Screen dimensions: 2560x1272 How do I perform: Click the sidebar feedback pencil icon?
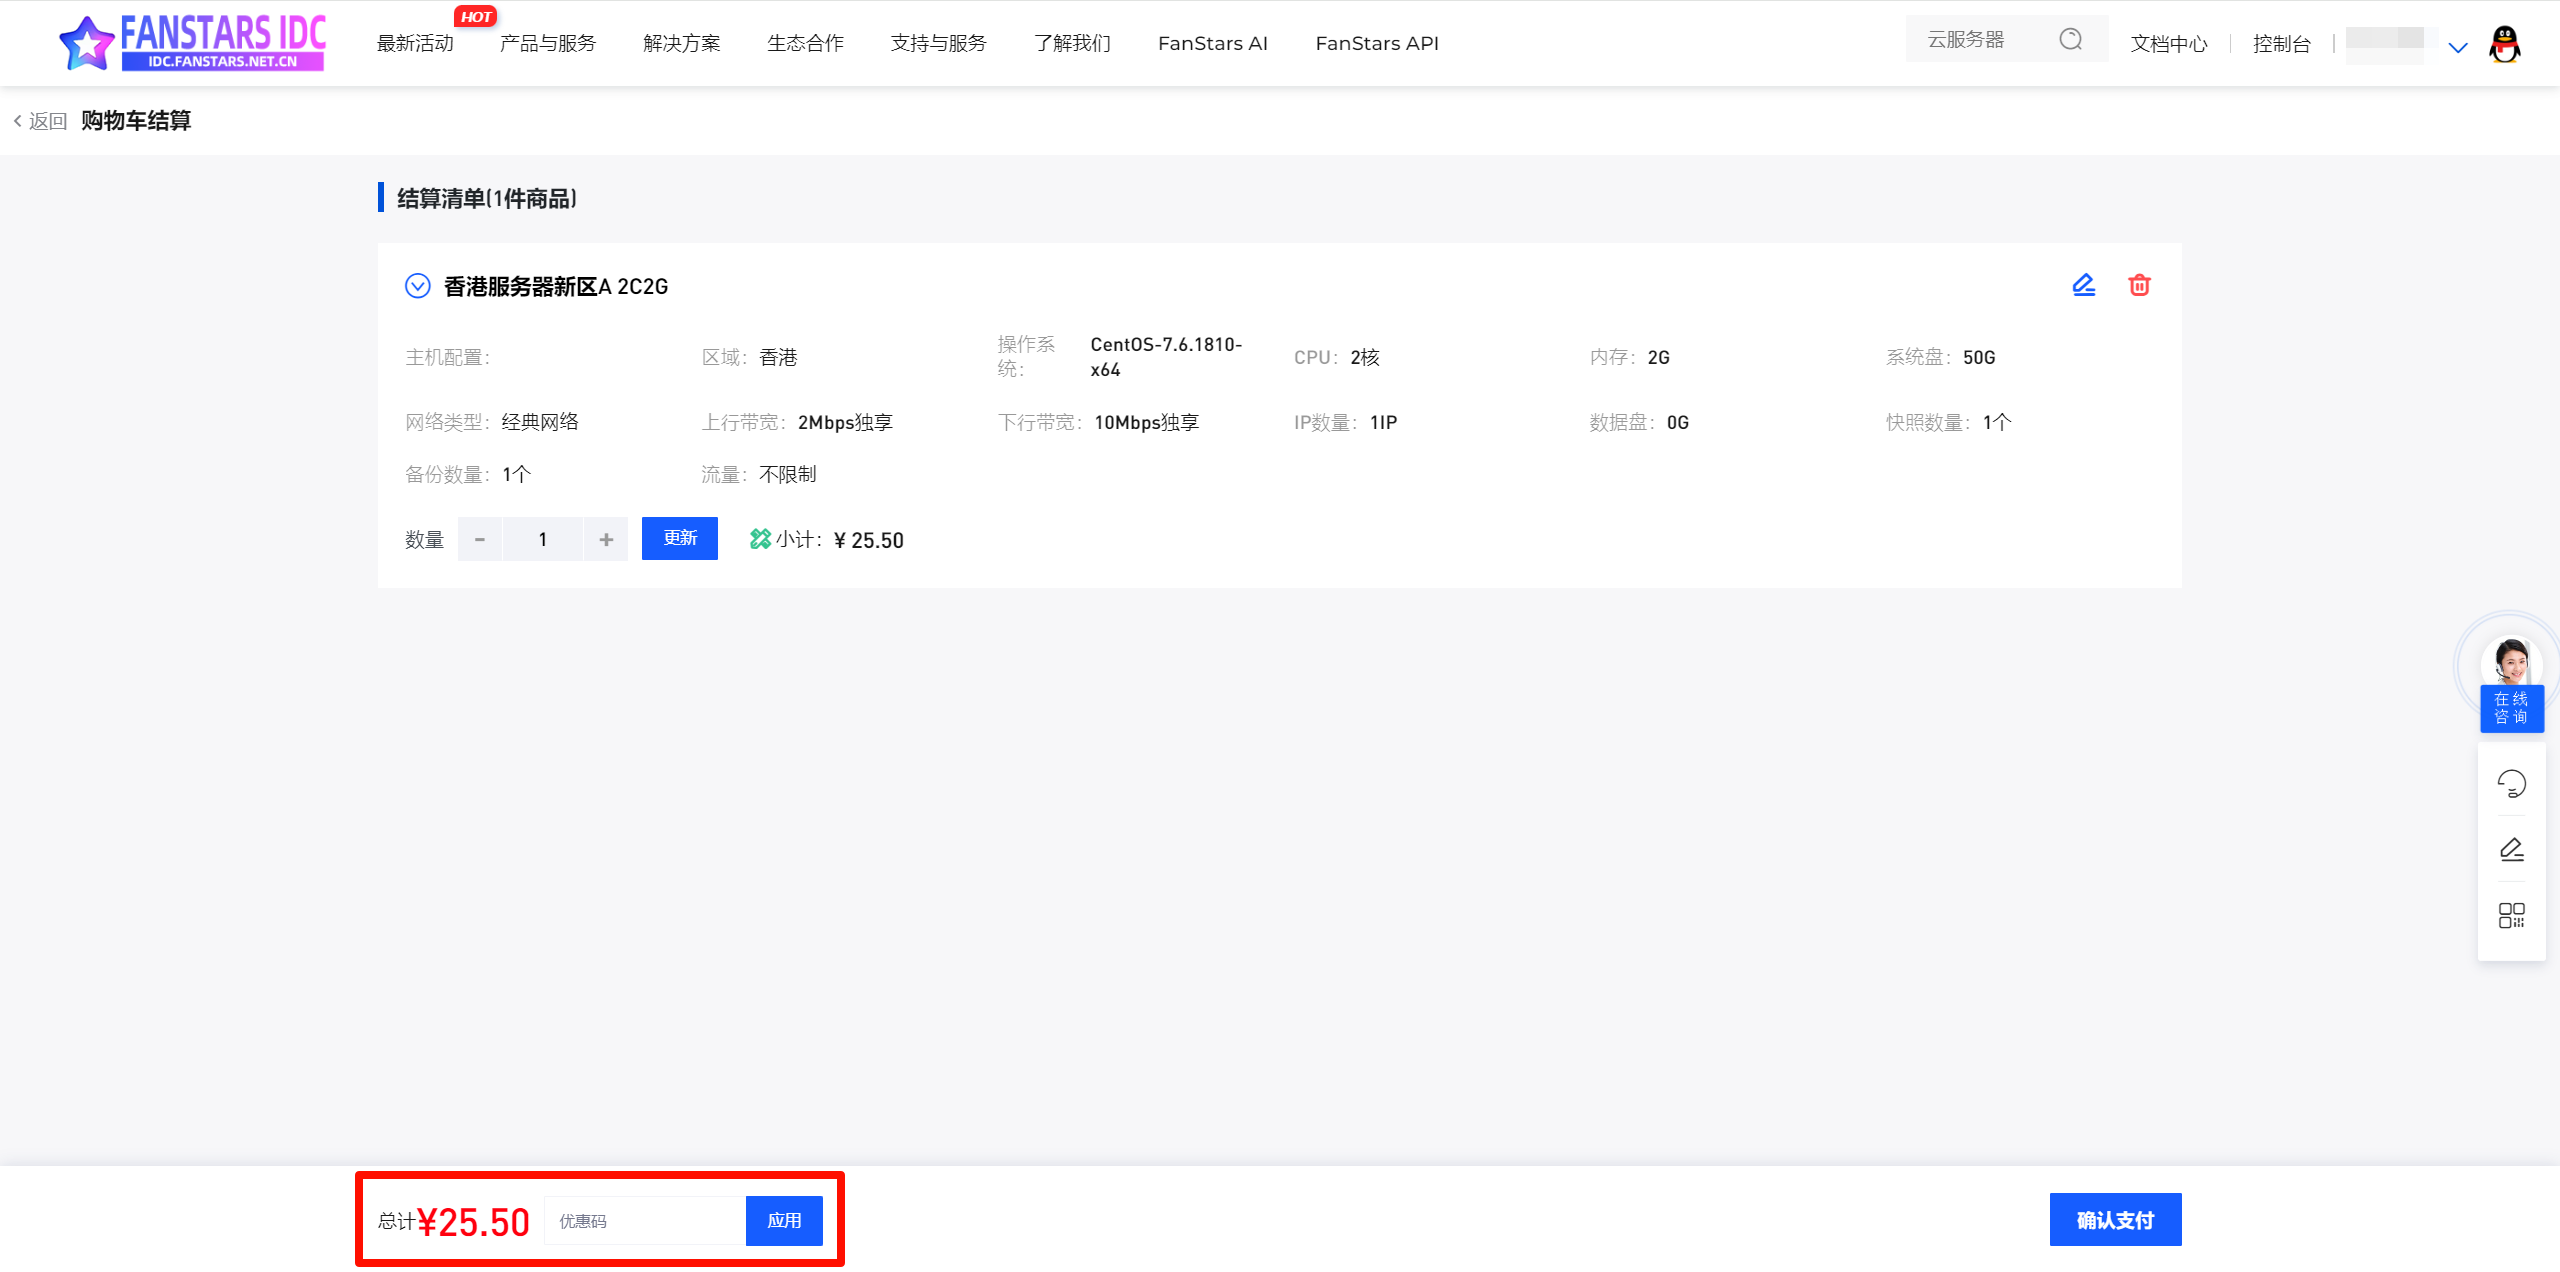[2511, 849]
